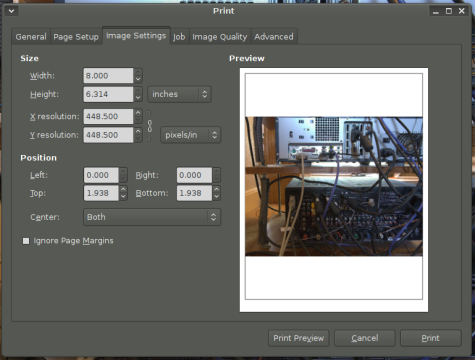Select the Image Settings tab

point(136,36)
